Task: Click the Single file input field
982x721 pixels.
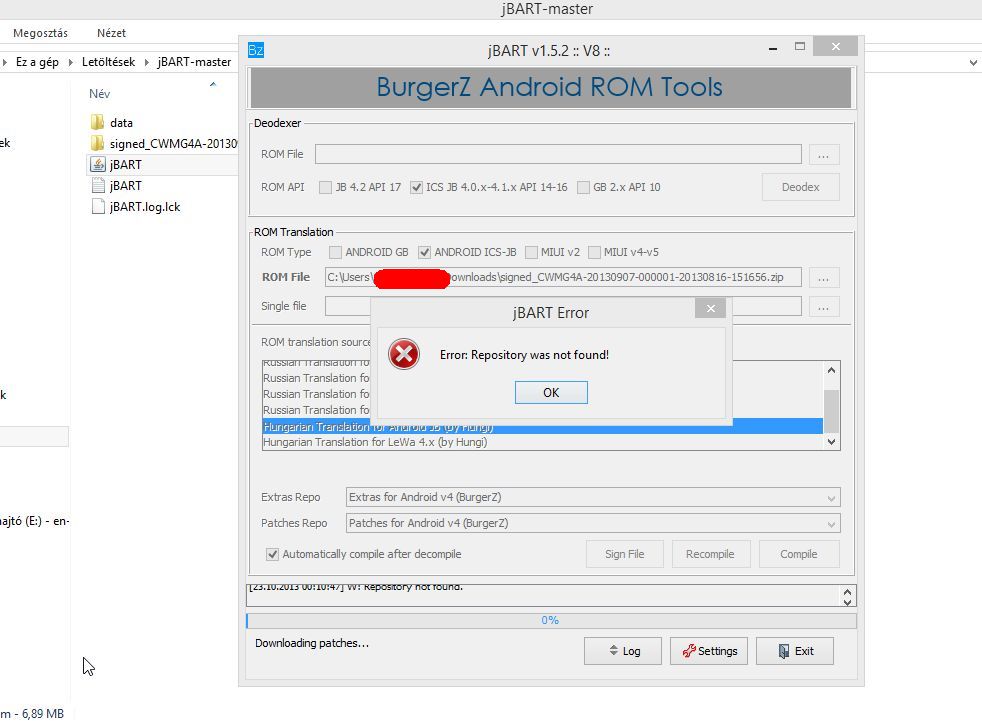Action: 563,306
